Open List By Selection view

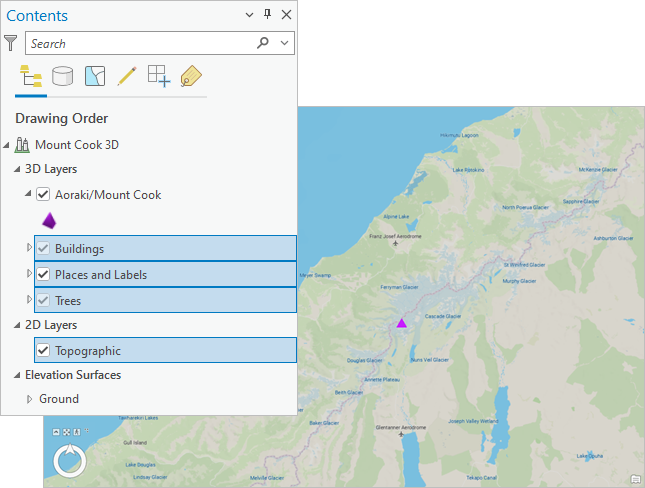[95, 76]
